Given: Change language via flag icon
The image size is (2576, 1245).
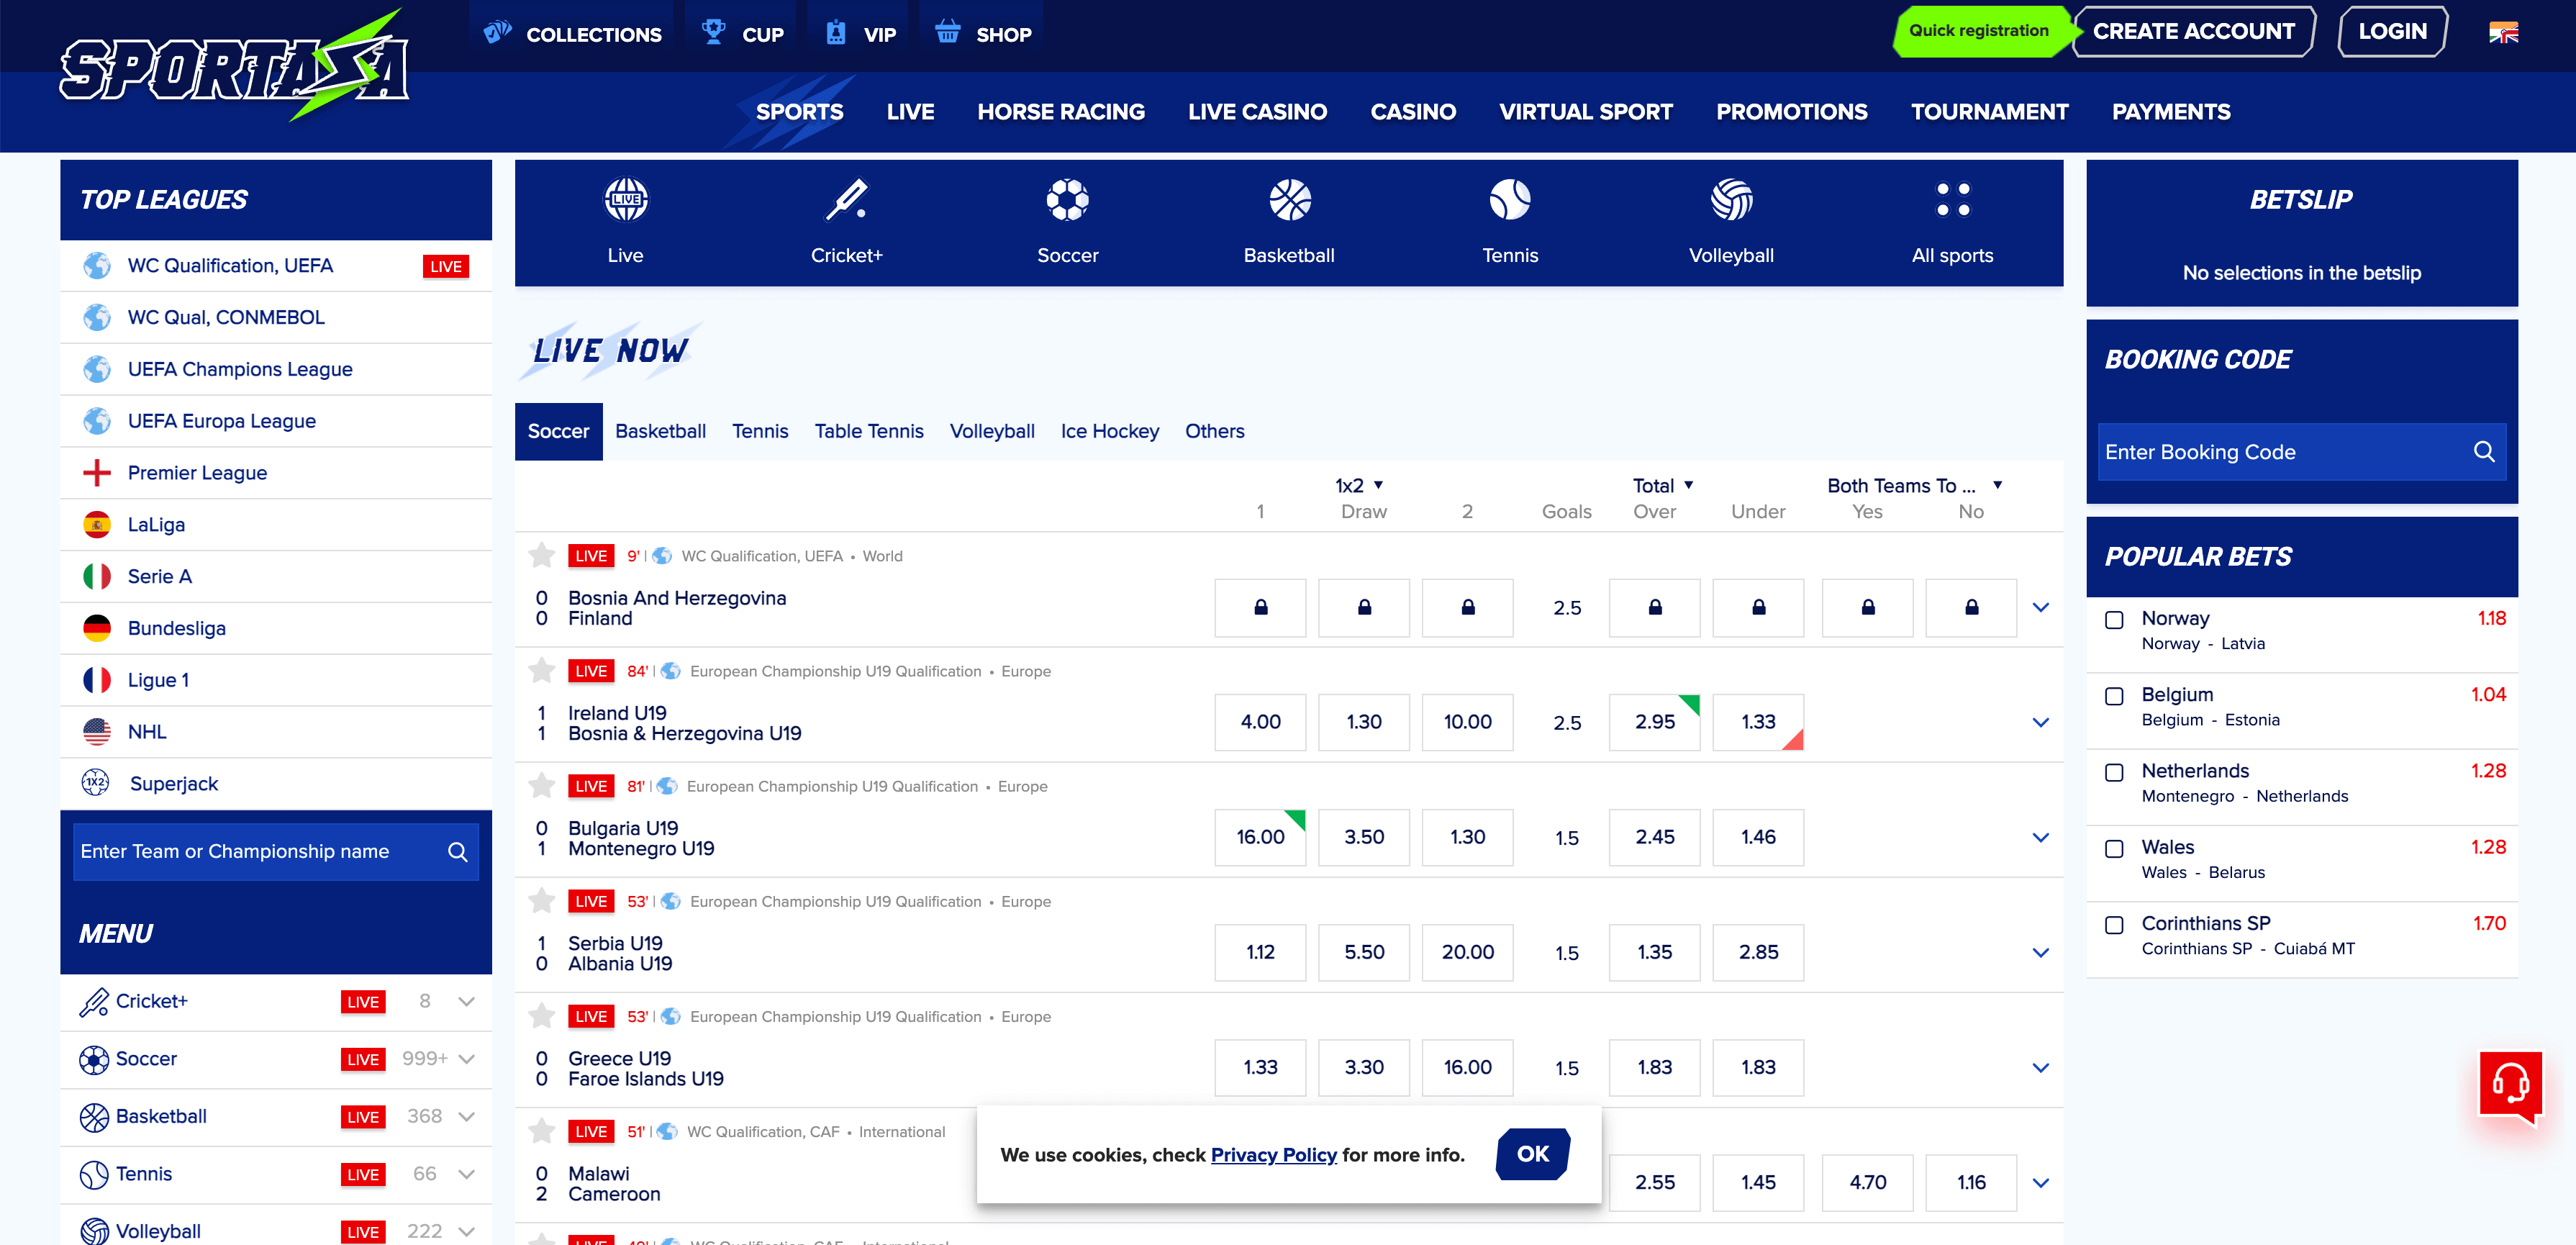Looking at the screenshot, I should click(2503, 32).
